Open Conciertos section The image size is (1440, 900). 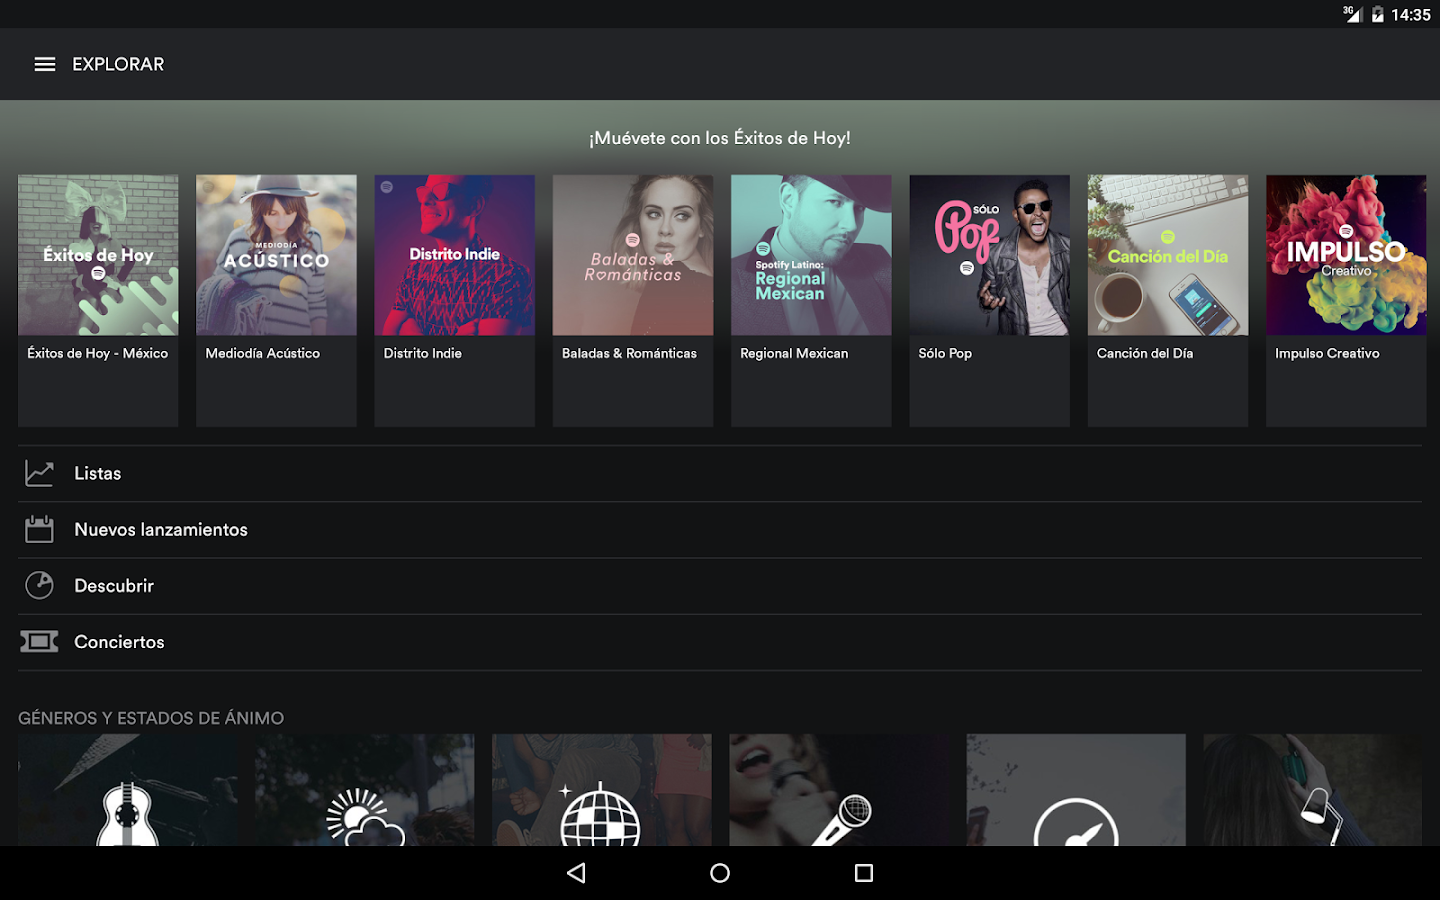pos(720,641)
